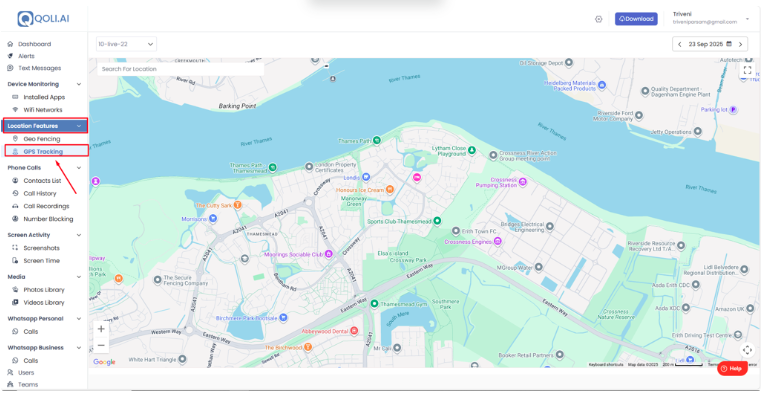Open the Users page
The height and width of the screenshot is (393, 762).
(26, 373)
